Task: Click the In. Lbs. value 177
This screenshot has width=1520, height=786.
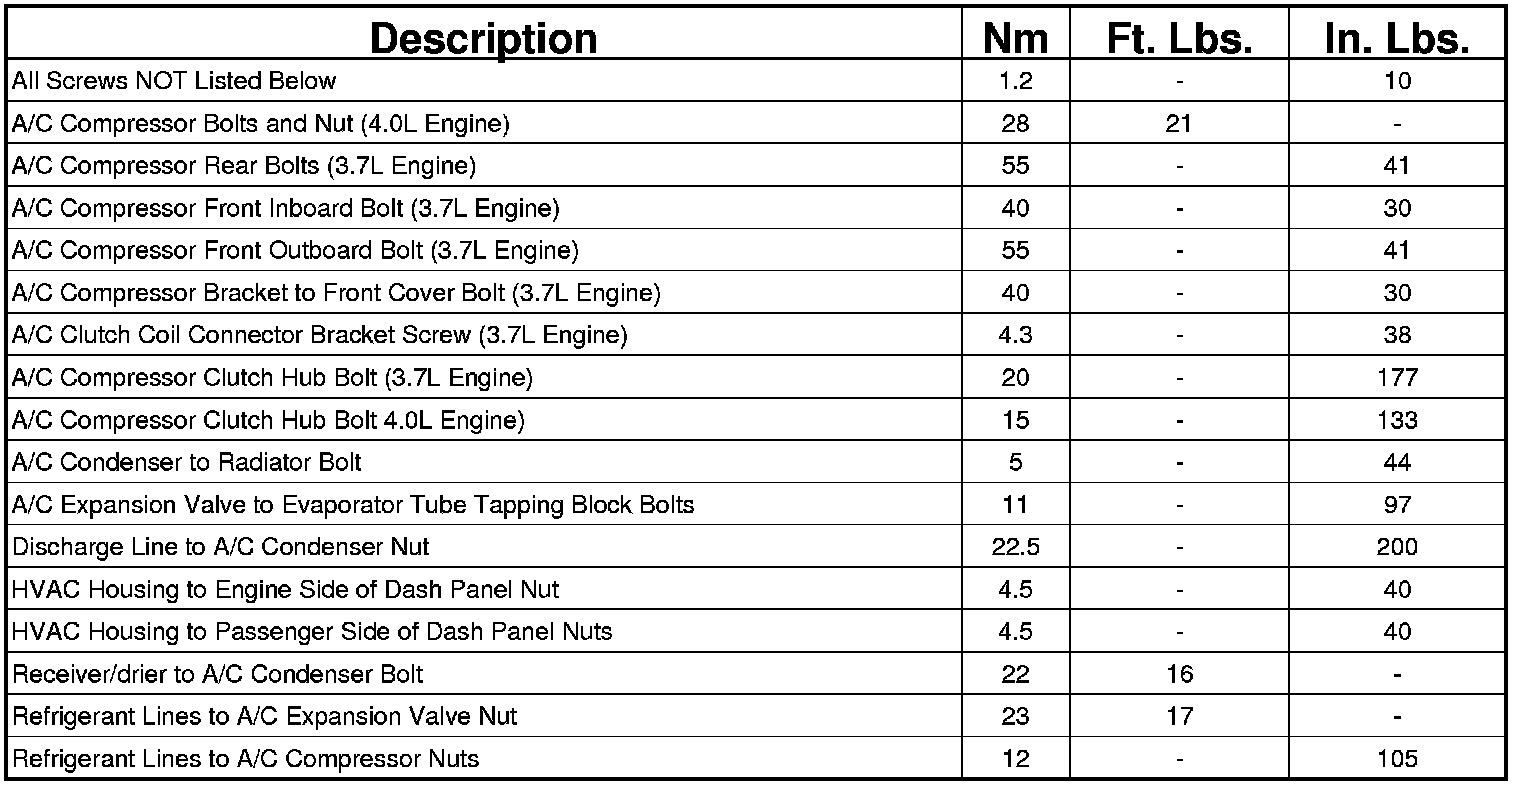Action: 1396,378
